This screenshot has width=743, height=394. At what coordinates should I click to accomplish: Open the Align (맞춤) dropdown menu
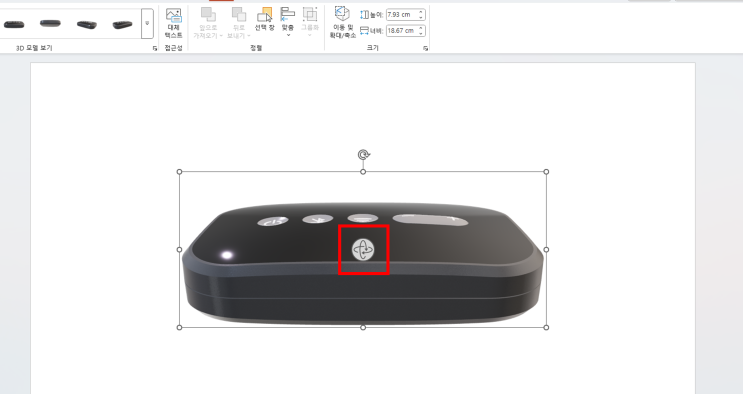pyautogui.click(x=288, y=22)
